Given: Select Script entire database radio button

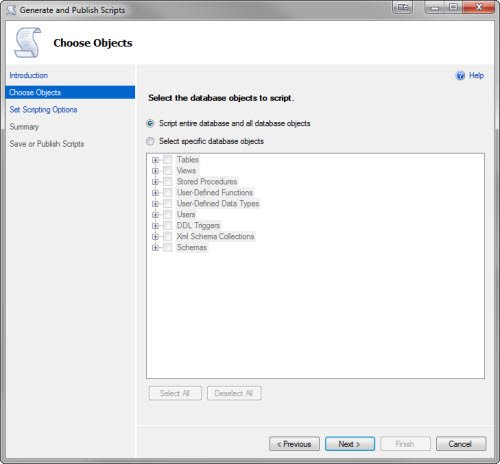Looking at the screenshot, I should pyautogui.click(x=150, y=124).
